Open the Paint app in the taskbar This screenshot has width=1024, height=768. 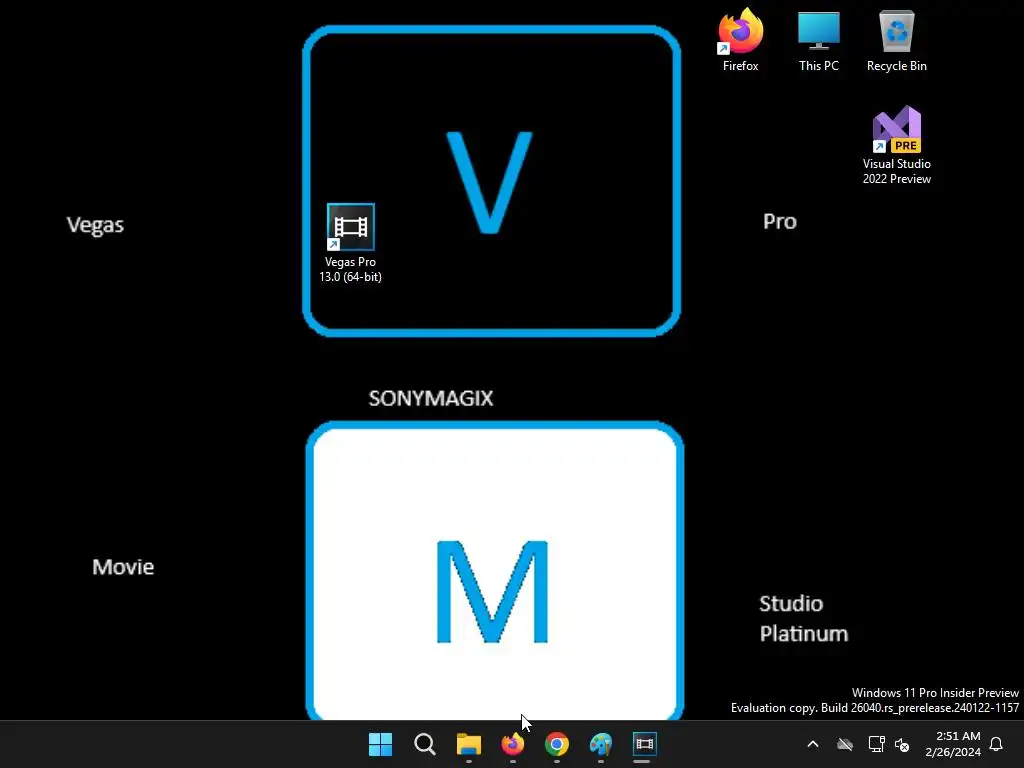pos(601,744)
